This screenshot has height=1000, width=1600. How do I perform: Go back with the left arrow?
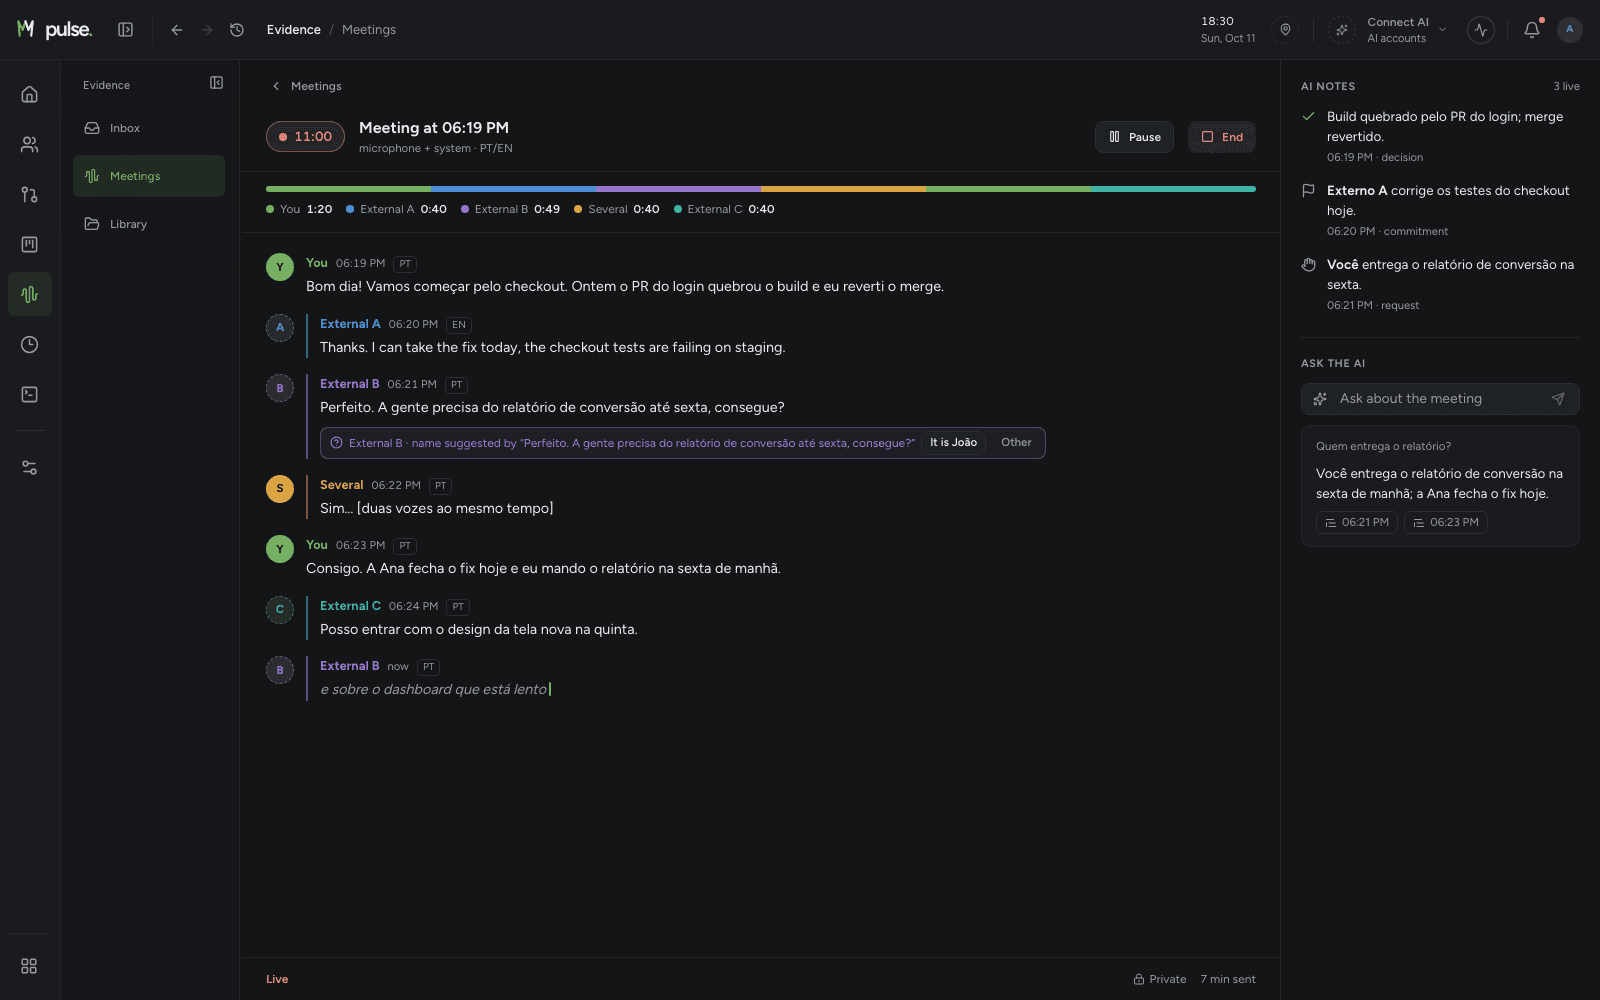pyautogui.click(x=177, y=30)
